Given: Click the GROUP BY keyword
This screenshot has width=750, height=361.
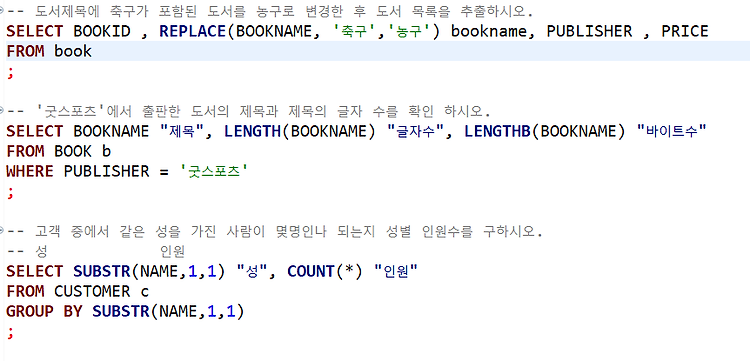Looking at the screenshot, I should pos(44,312).
